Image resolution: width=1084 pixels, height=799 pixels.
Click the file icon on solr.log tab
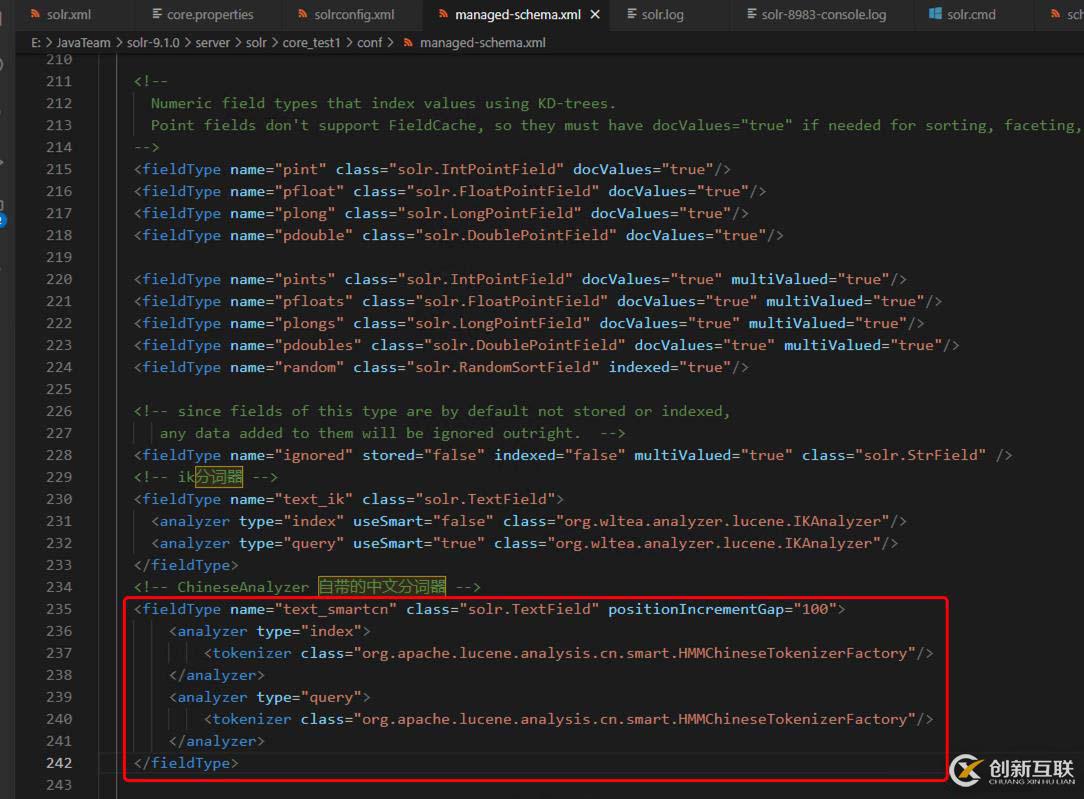pyautogui.click(x=633, y=15)
